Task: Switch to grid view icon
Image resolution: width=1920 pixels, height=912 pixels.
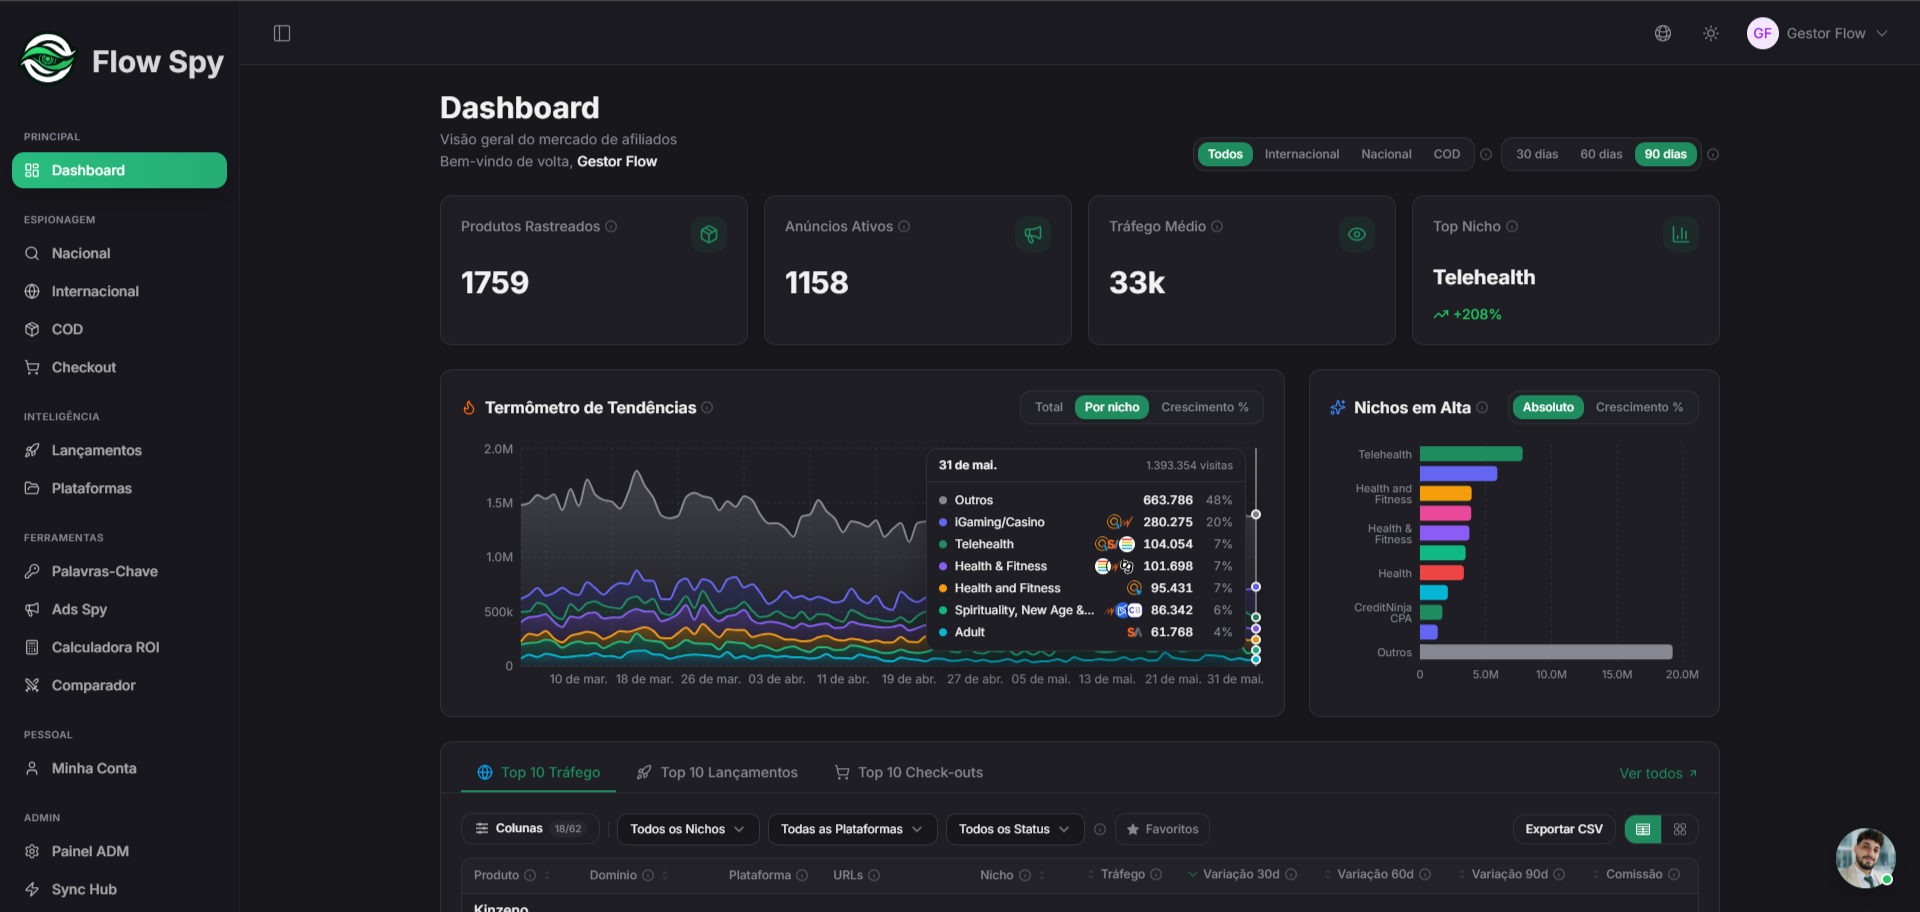Action: point(1680,829)
